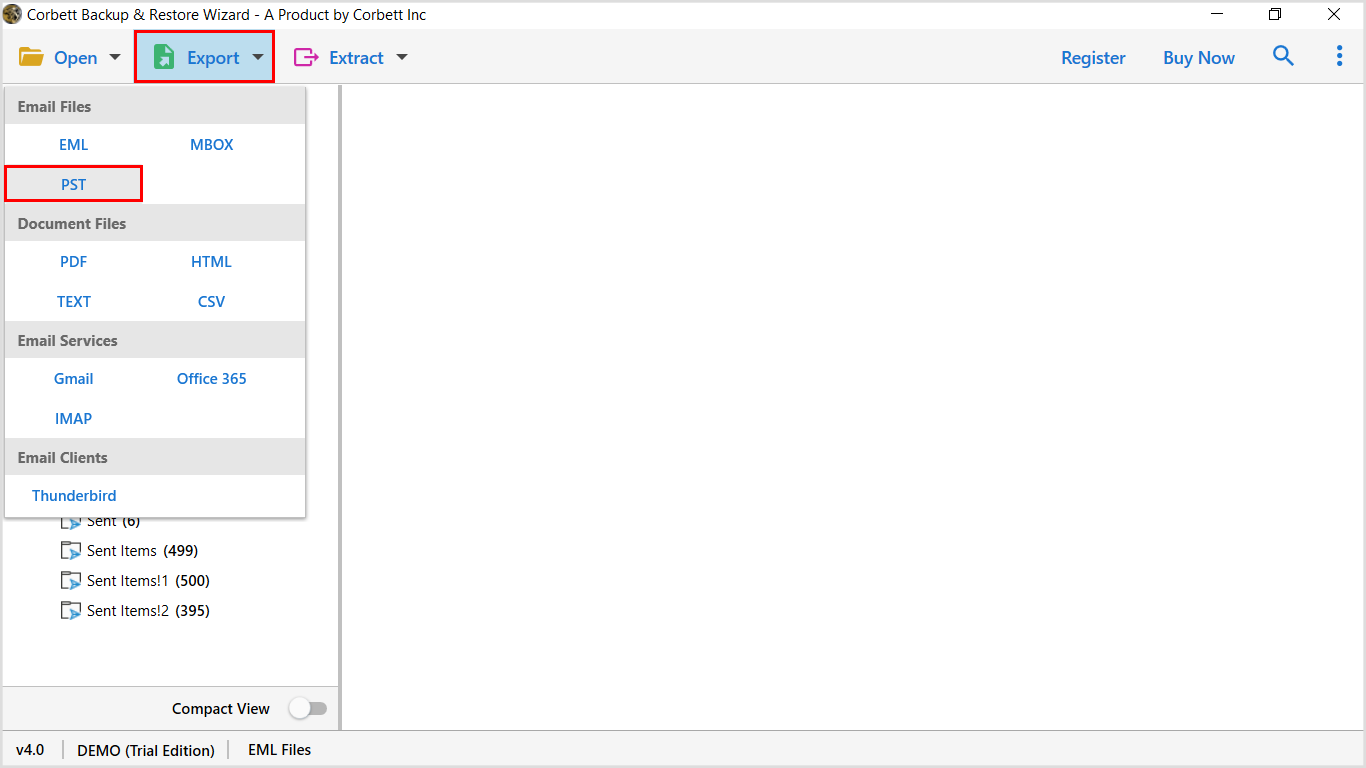Click the green Export file icon

pos(163,57)
